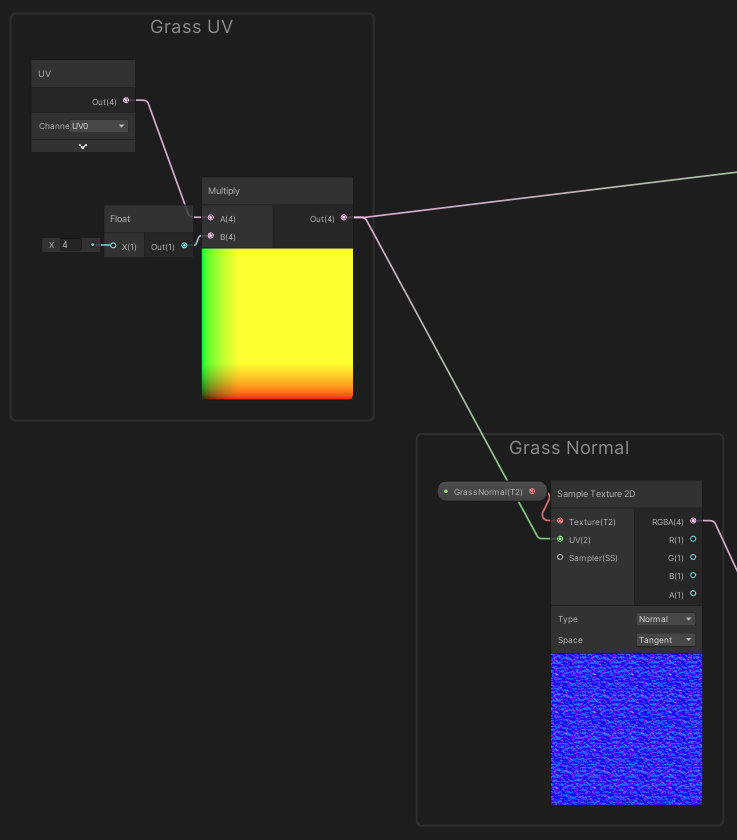The image size is (737, 840).
Task: Click the blue normal map preview
Action: click(626, 729)
